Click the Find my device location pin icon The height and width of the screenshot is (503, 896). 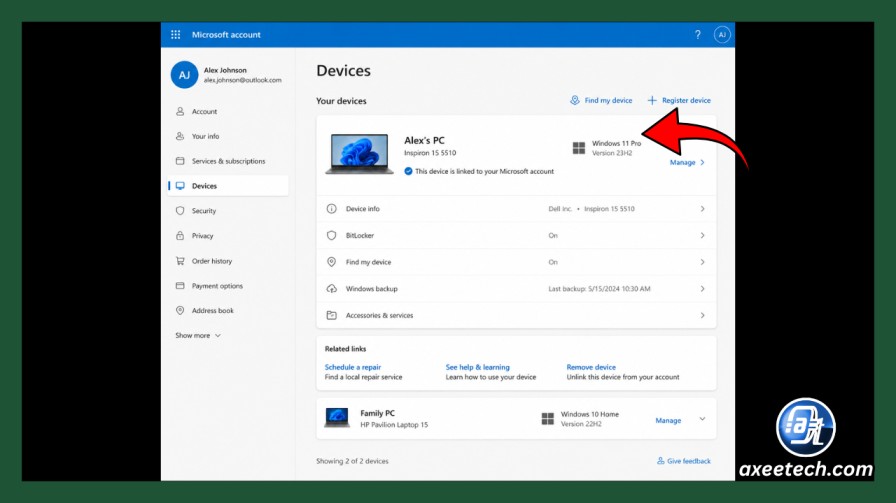[331, 262]
